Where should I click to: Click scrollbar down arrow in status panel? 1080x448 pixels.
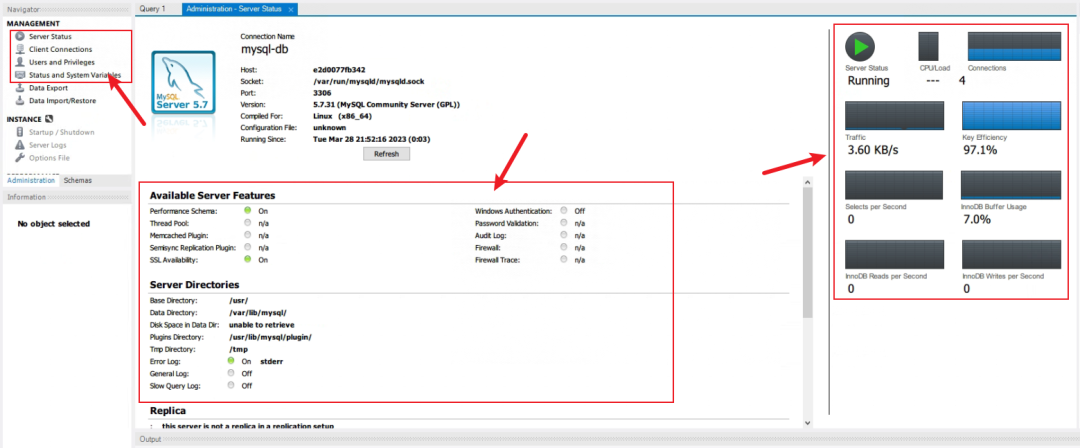808,423
